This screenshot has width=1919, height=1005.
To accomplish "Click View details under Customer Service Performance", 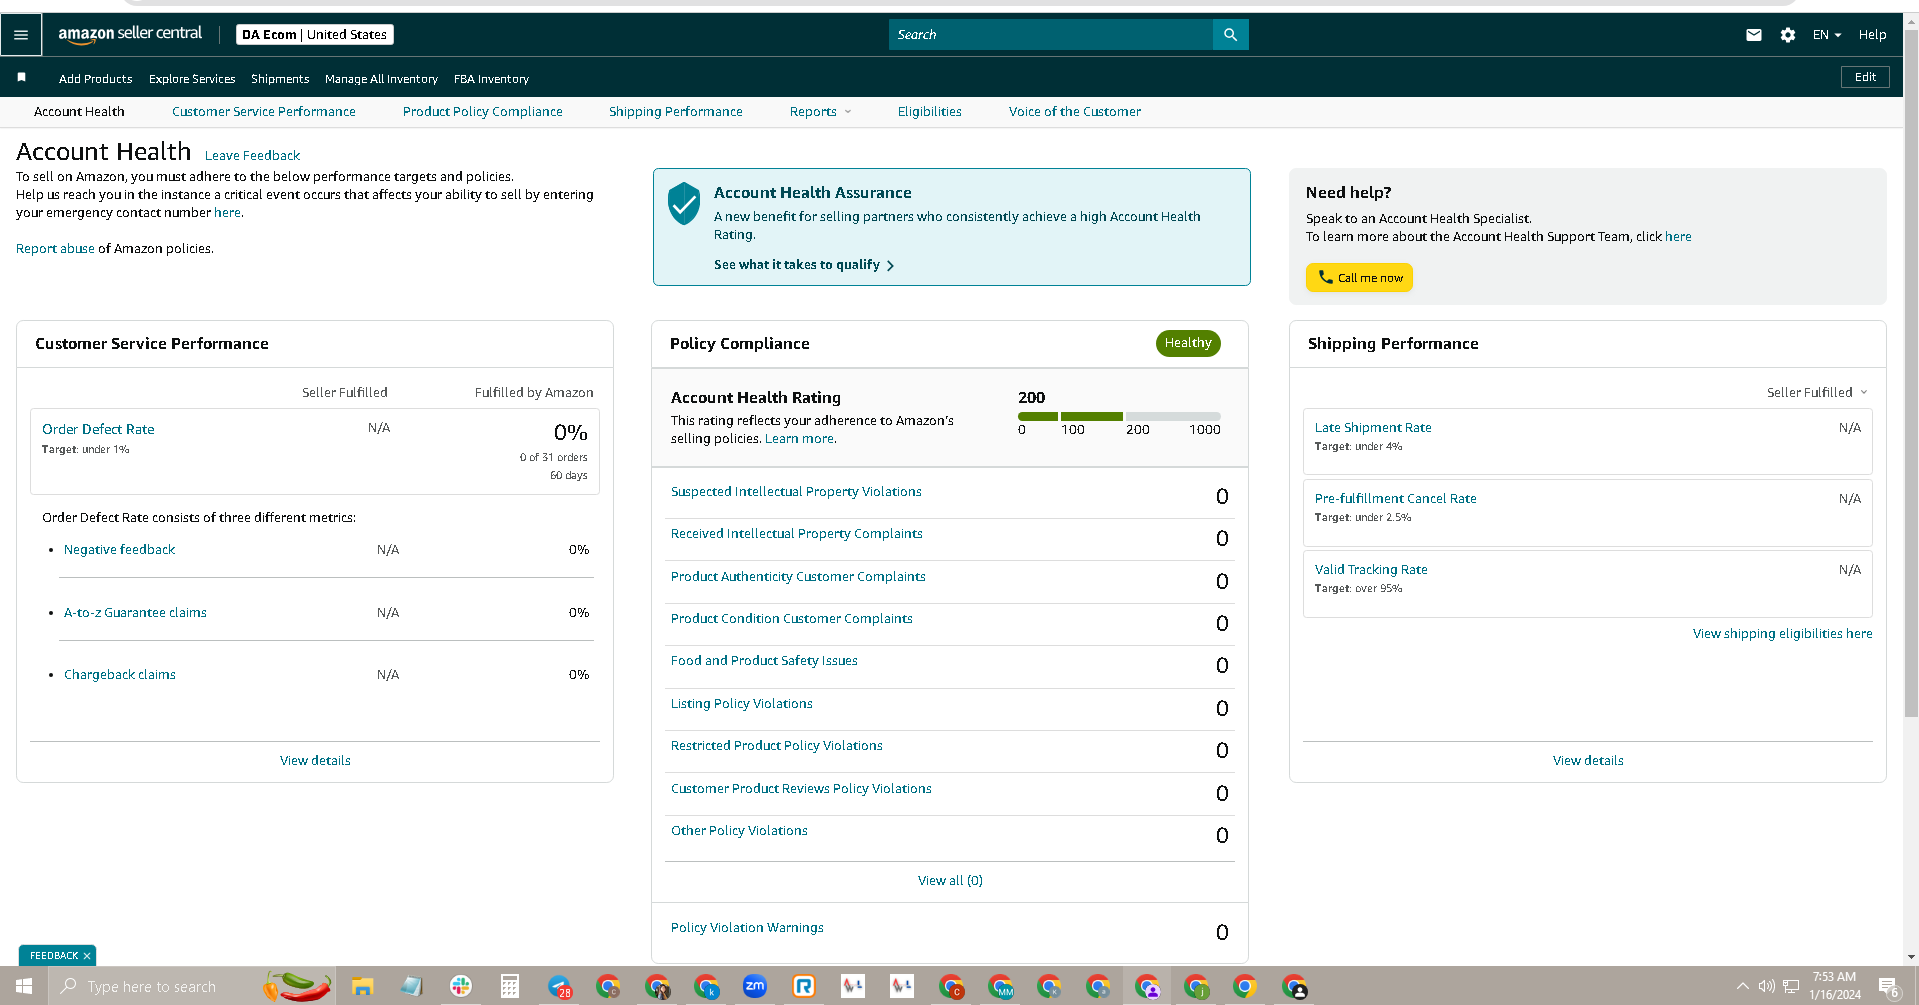I will tap(315, 761).
